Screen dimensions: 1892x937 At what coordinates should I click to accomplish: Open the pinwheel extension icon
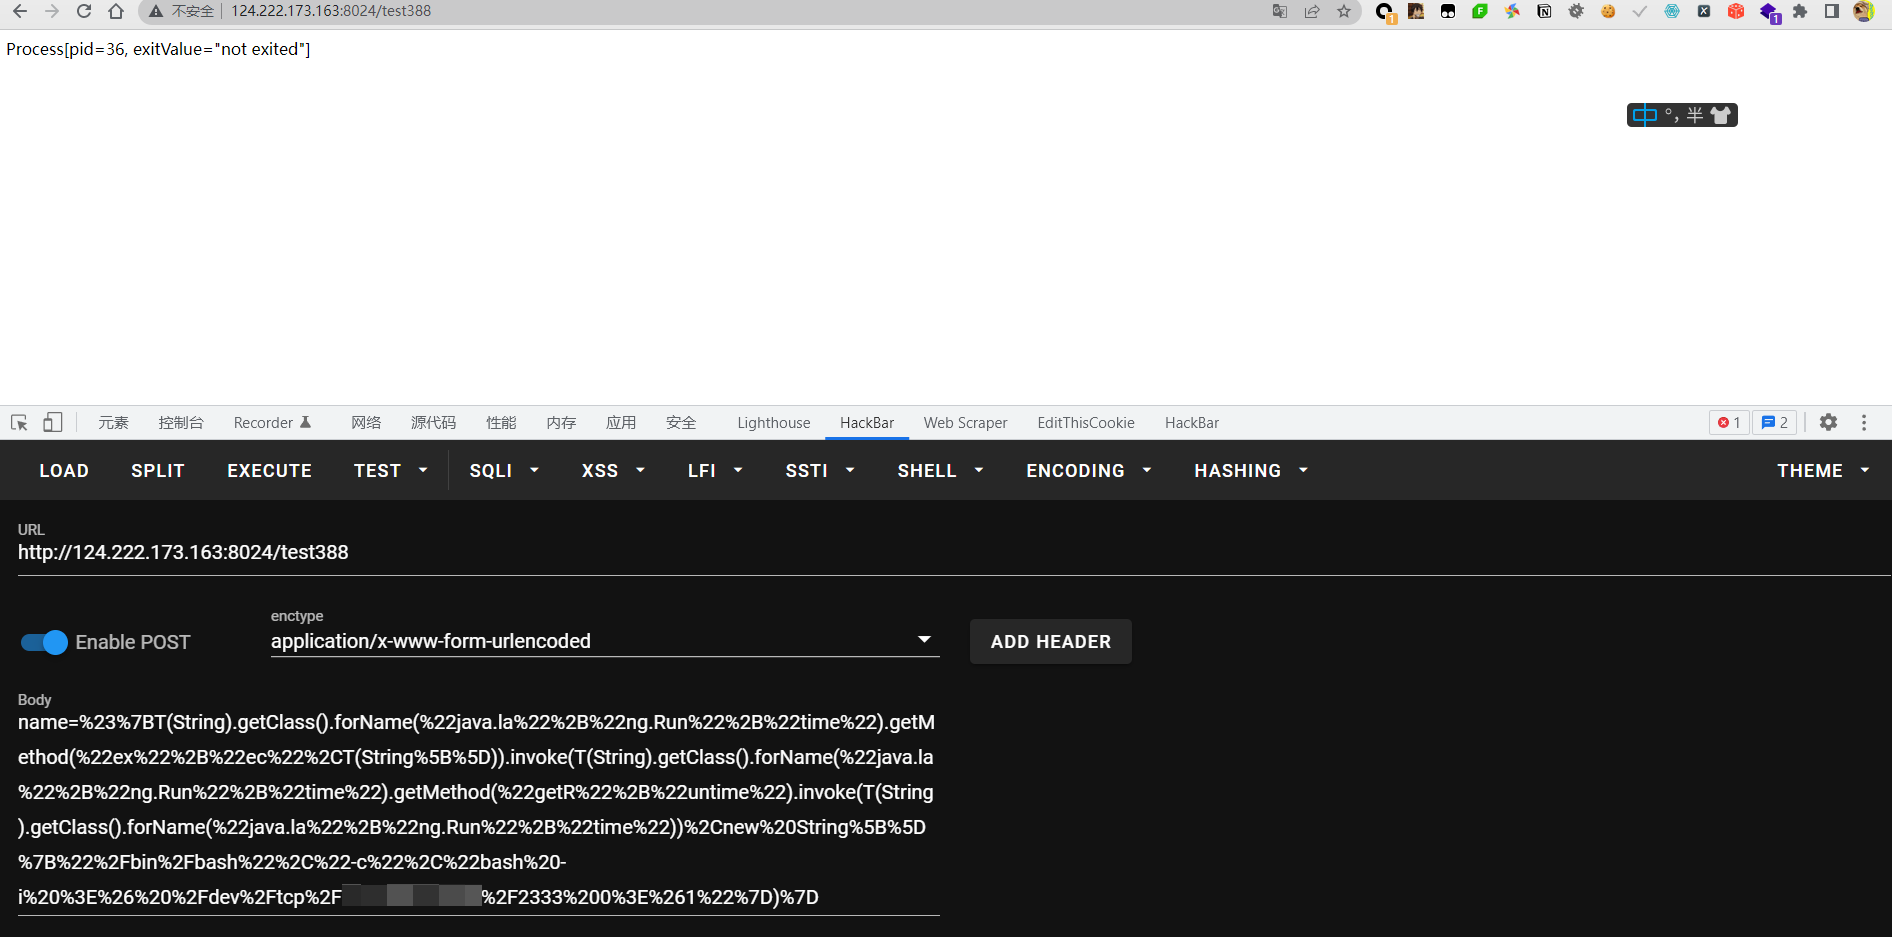[1512, 11]
